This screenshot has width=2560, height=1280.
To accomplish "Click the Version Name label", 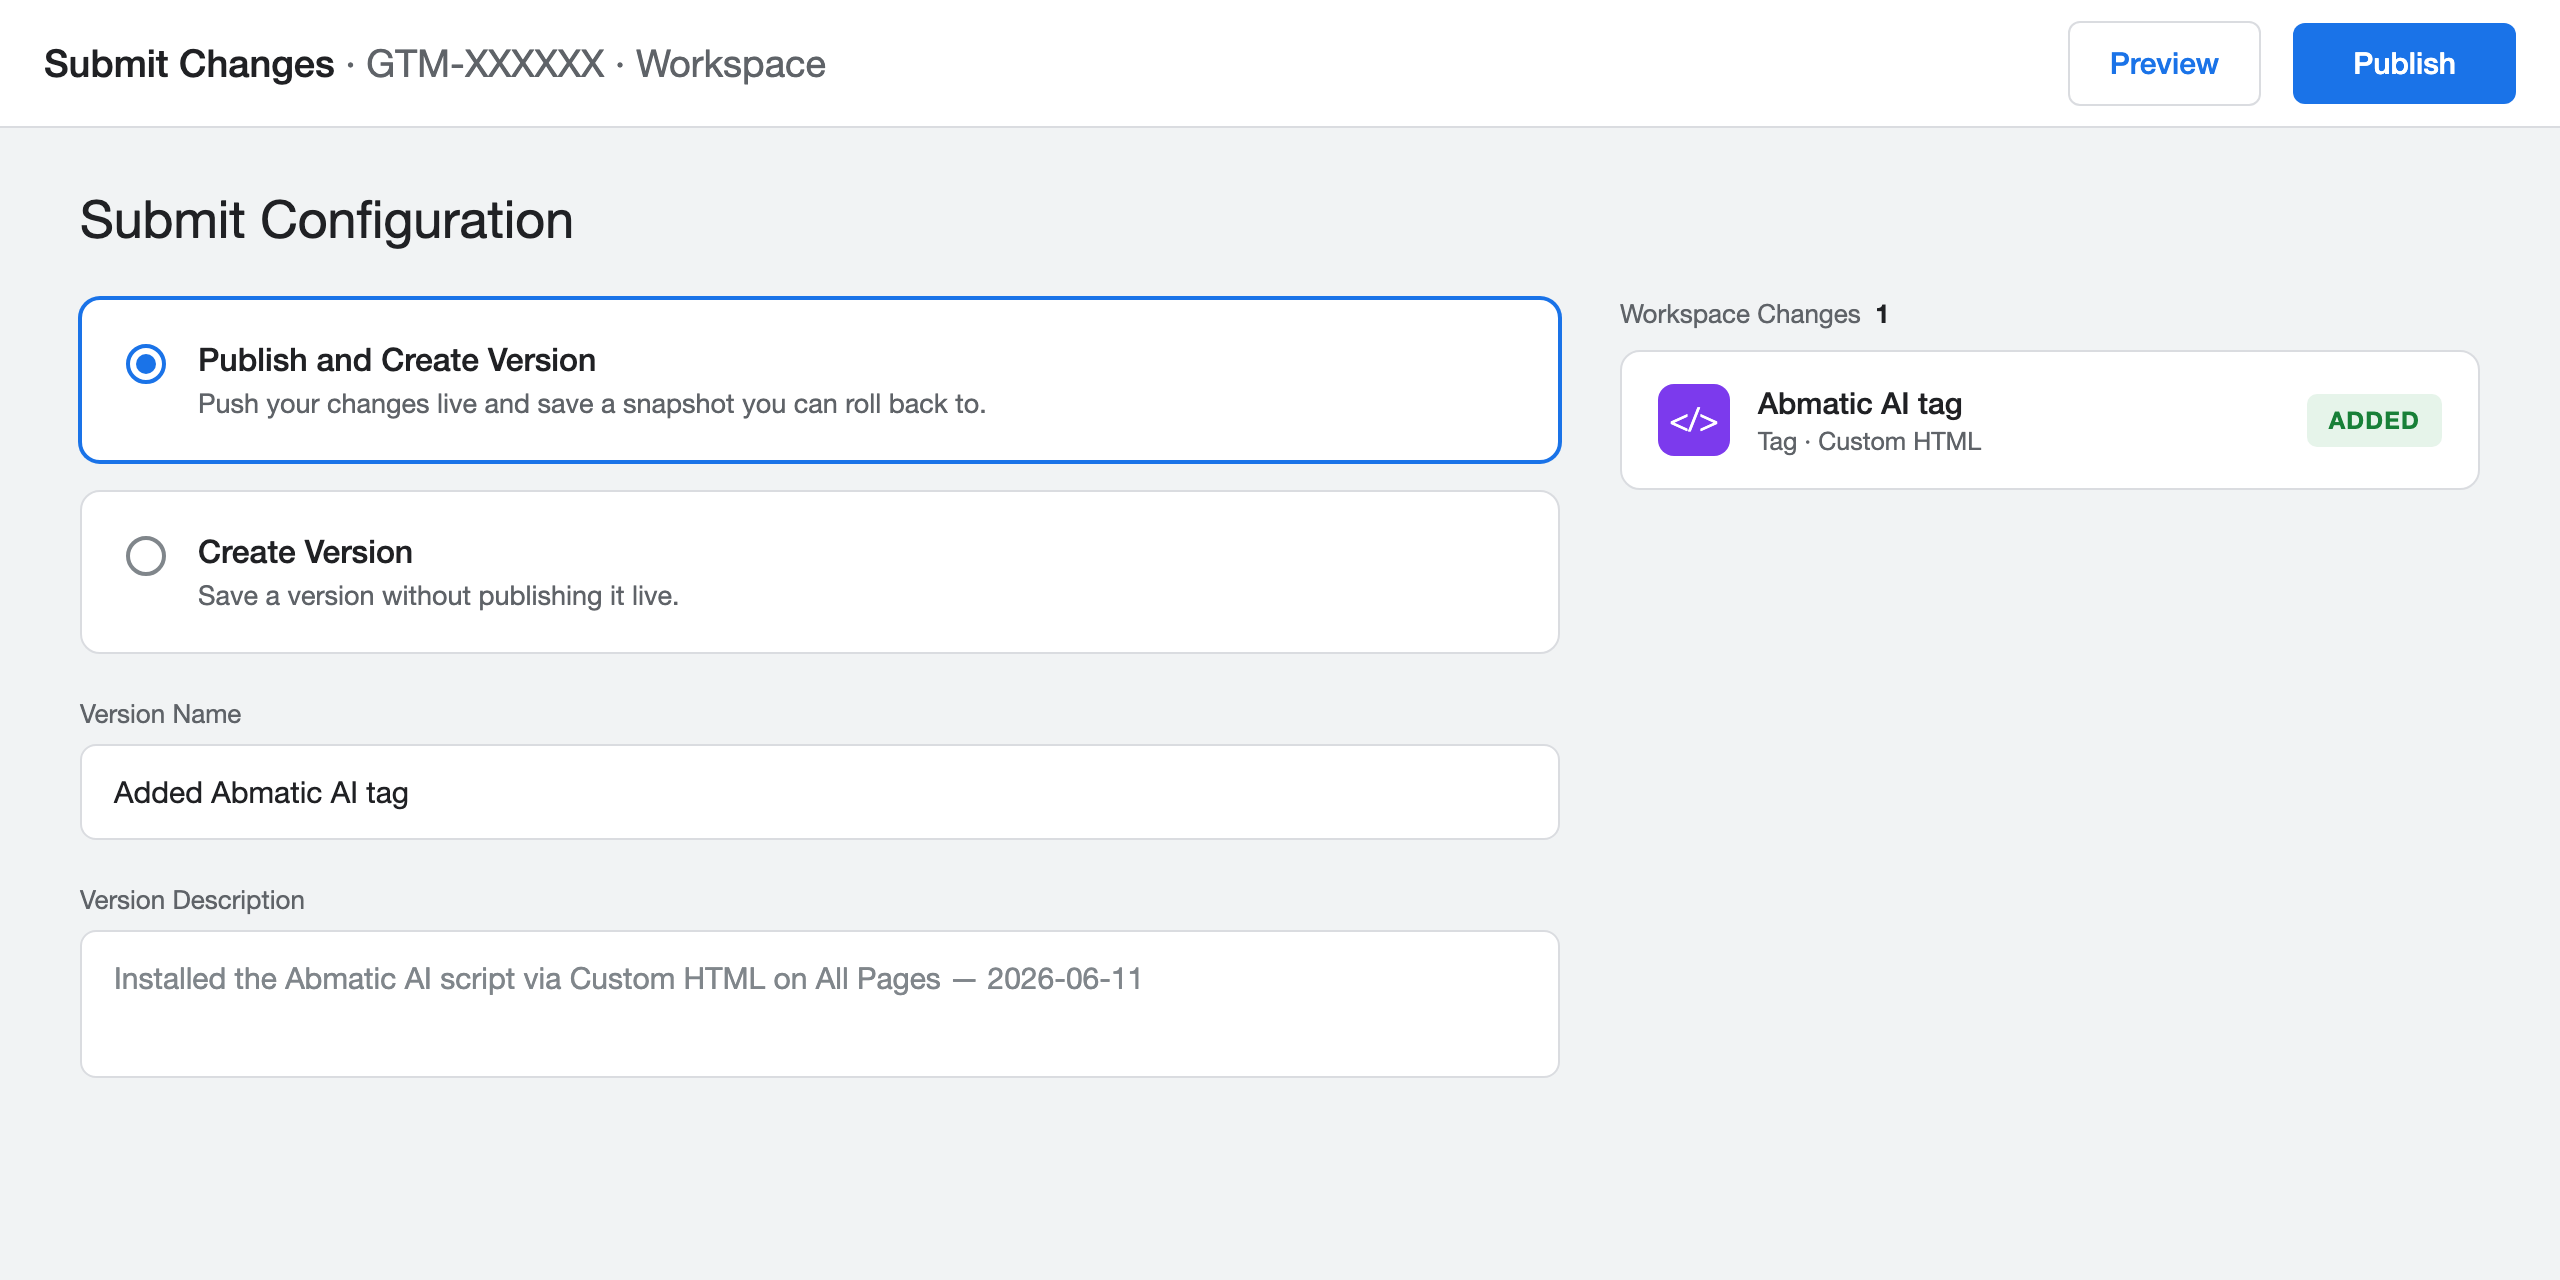I will [x=160, y=714].
